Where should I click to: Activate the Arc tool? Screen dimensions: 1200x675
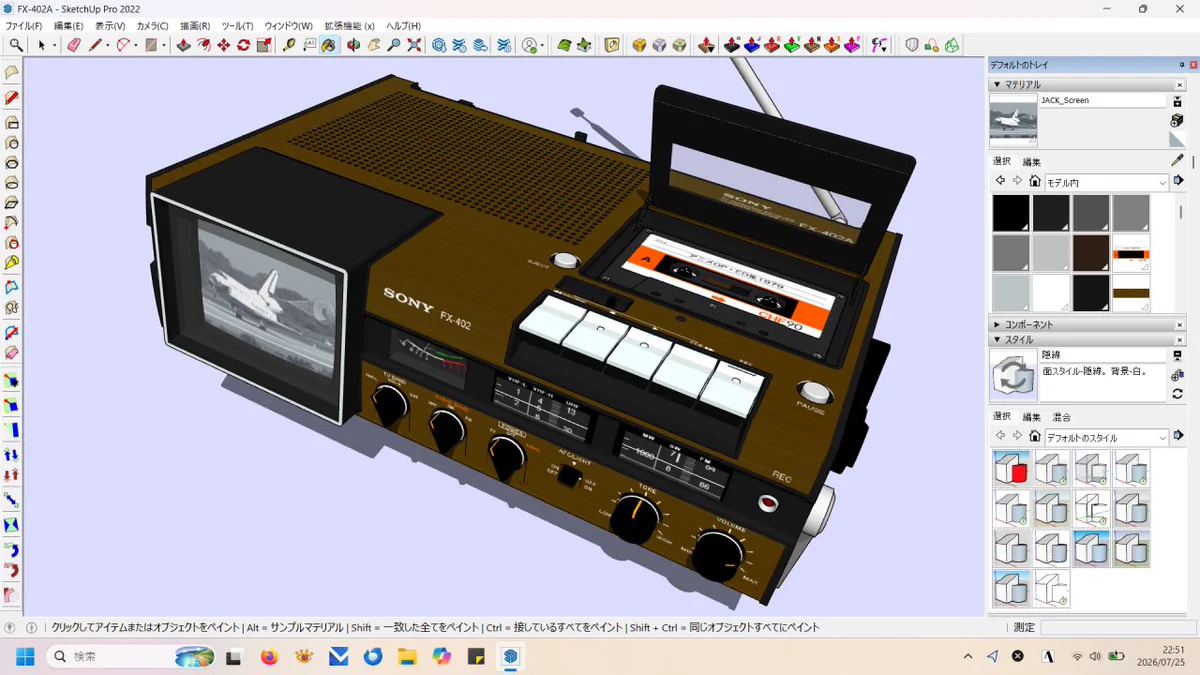point(122,45)
